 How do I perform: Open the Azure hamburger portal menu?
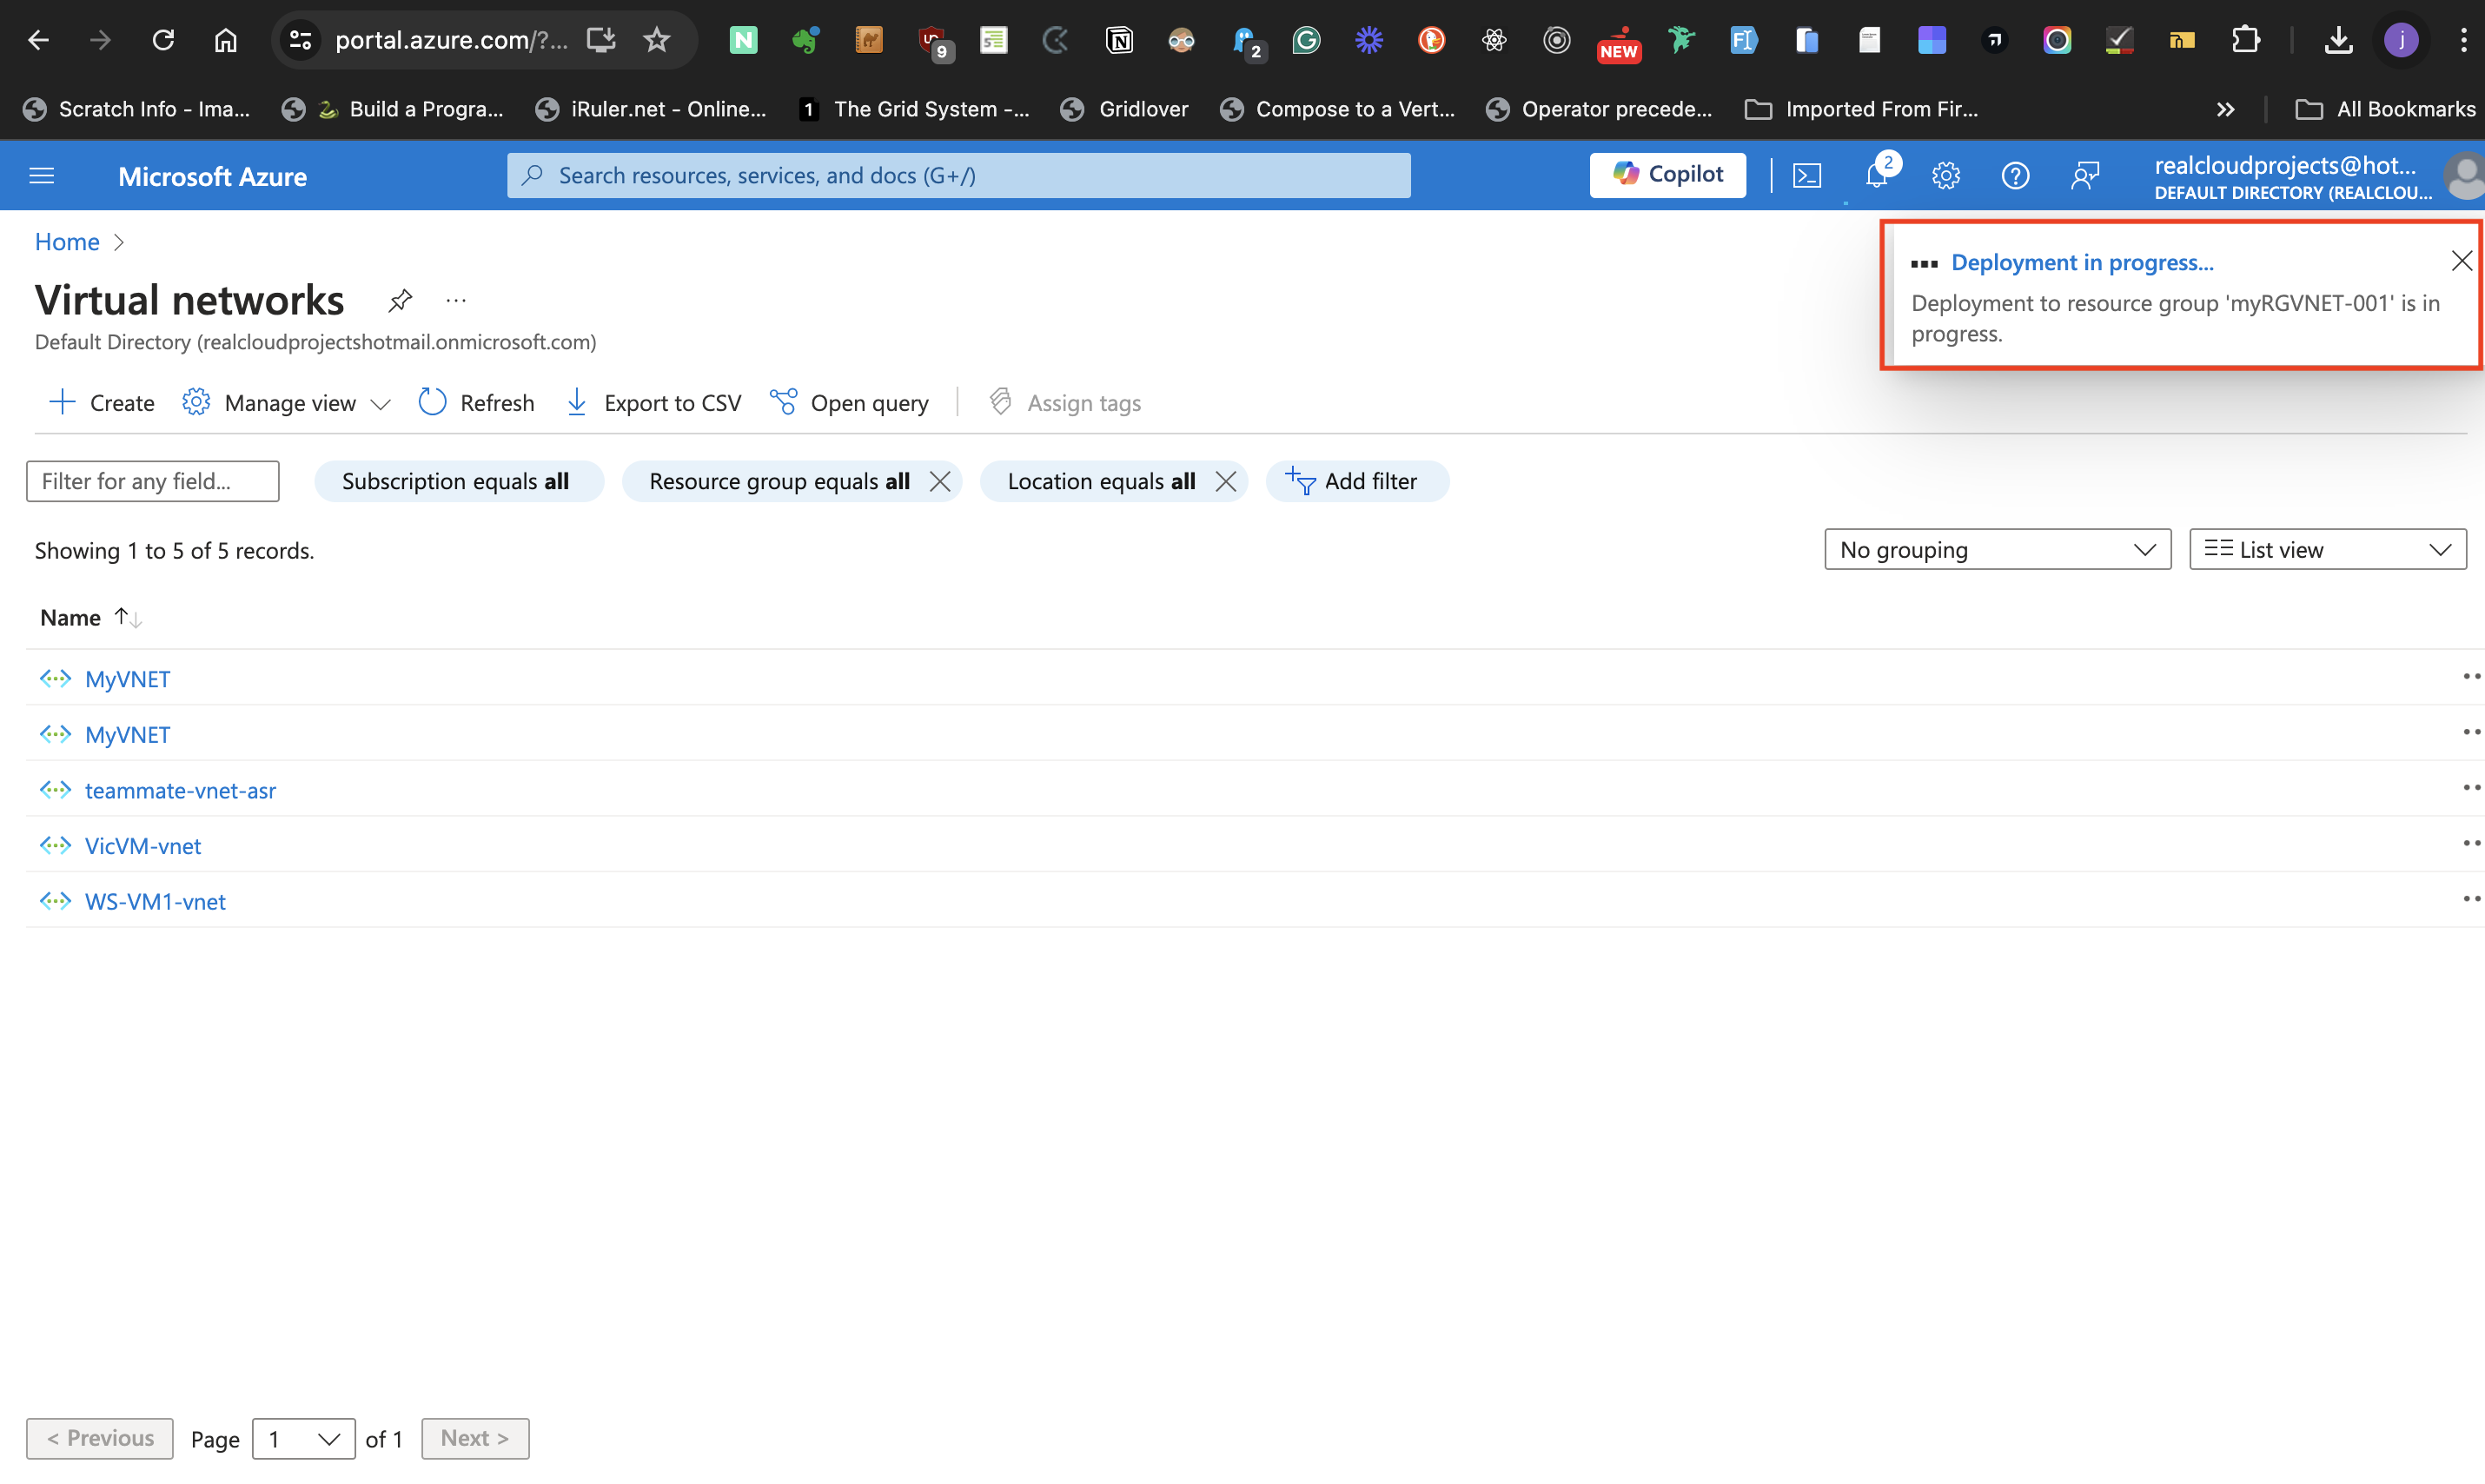point(42,176)
